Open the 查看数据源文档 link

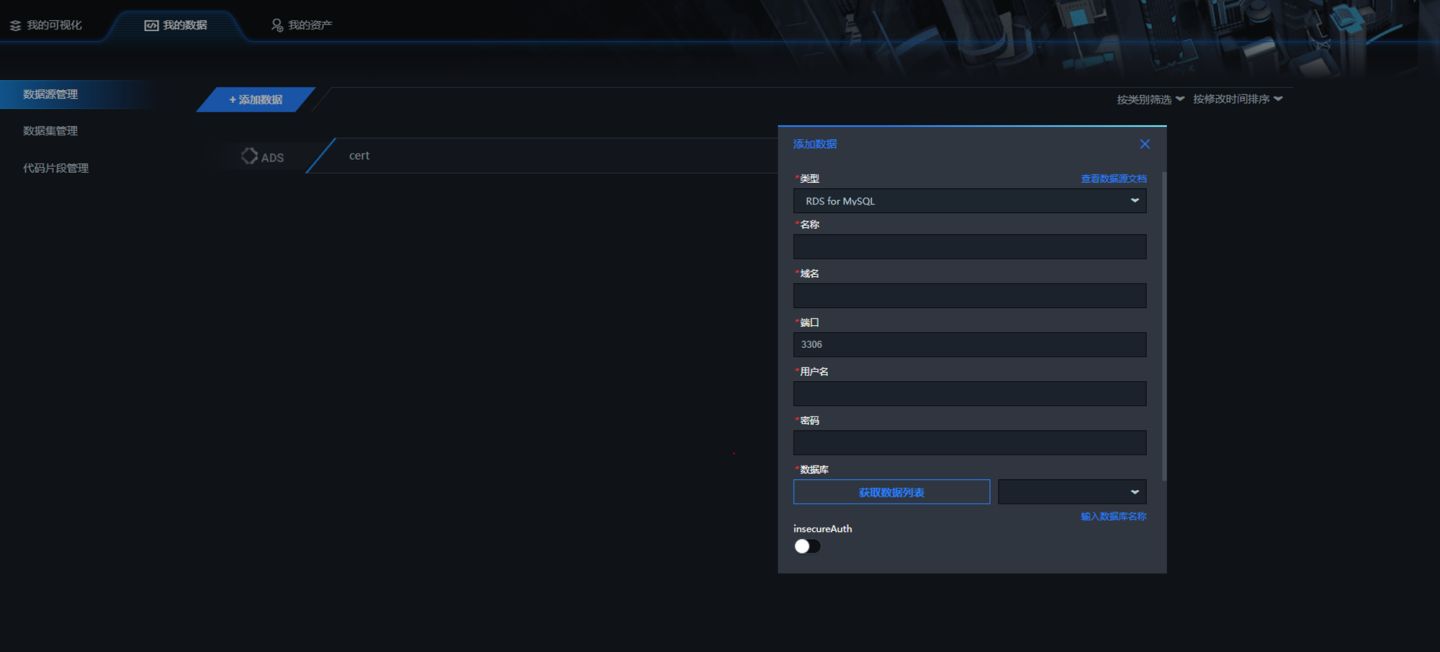(1113, 178)
